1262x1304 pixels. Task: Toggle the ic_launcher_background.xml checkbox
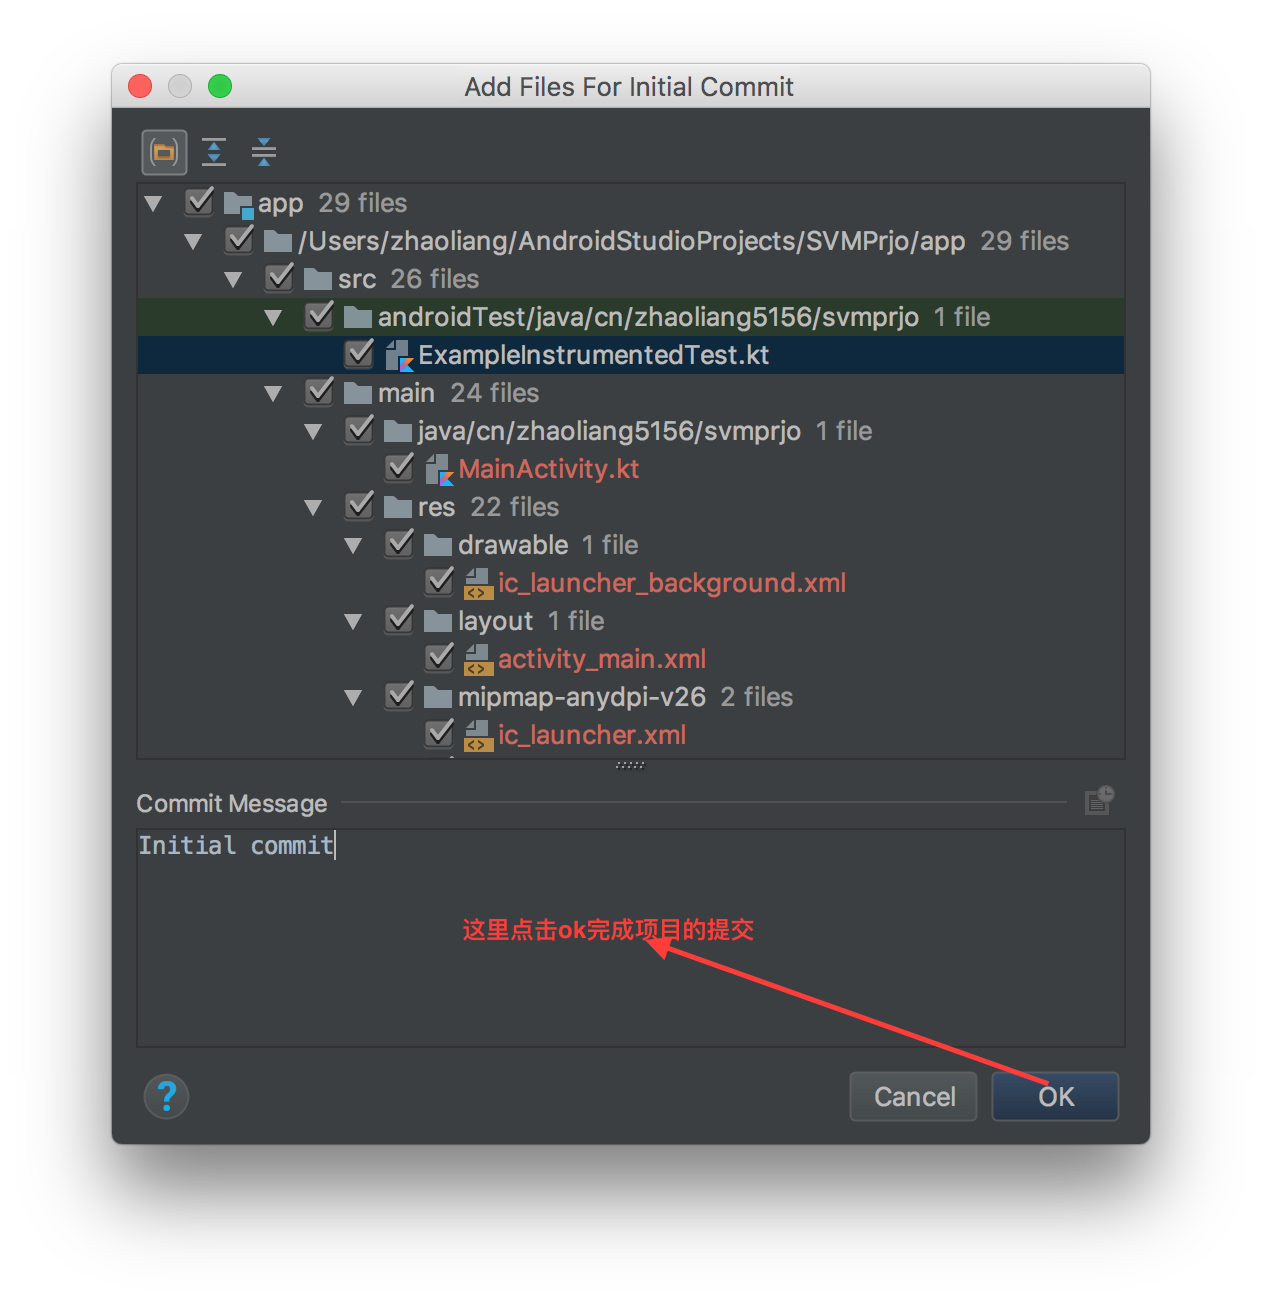439,582
